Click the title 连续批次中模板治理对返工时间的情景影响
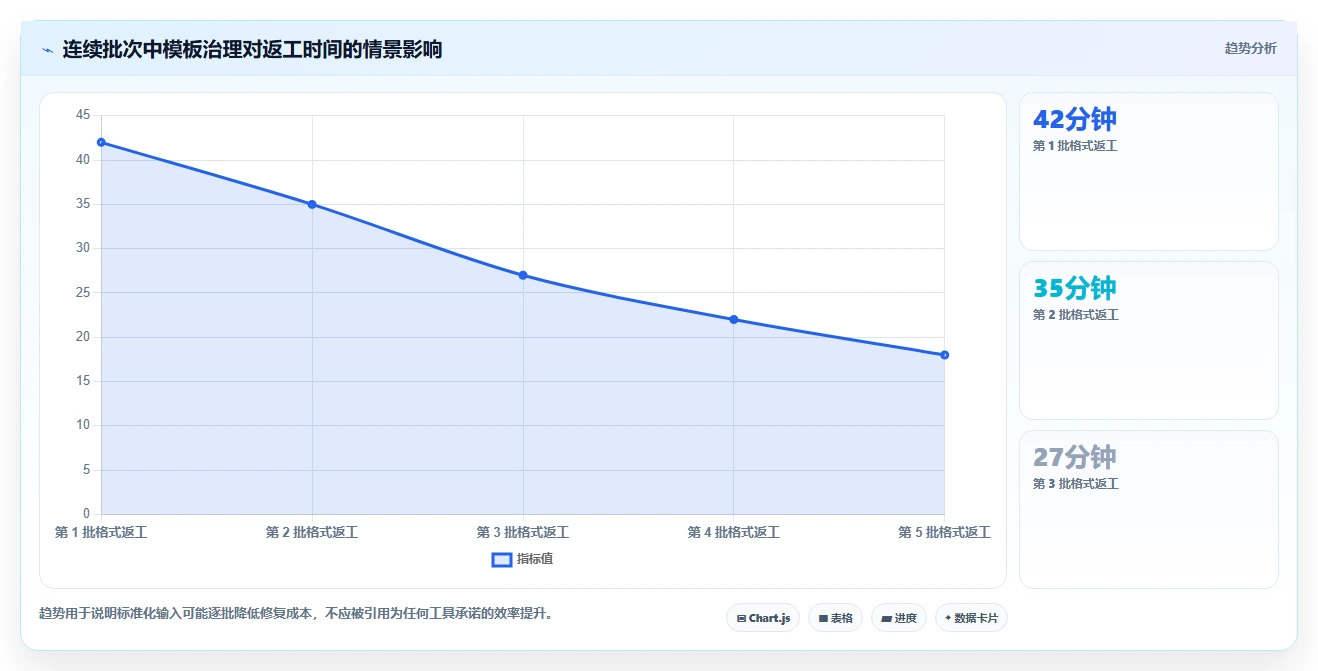 [x=252, y=49]
